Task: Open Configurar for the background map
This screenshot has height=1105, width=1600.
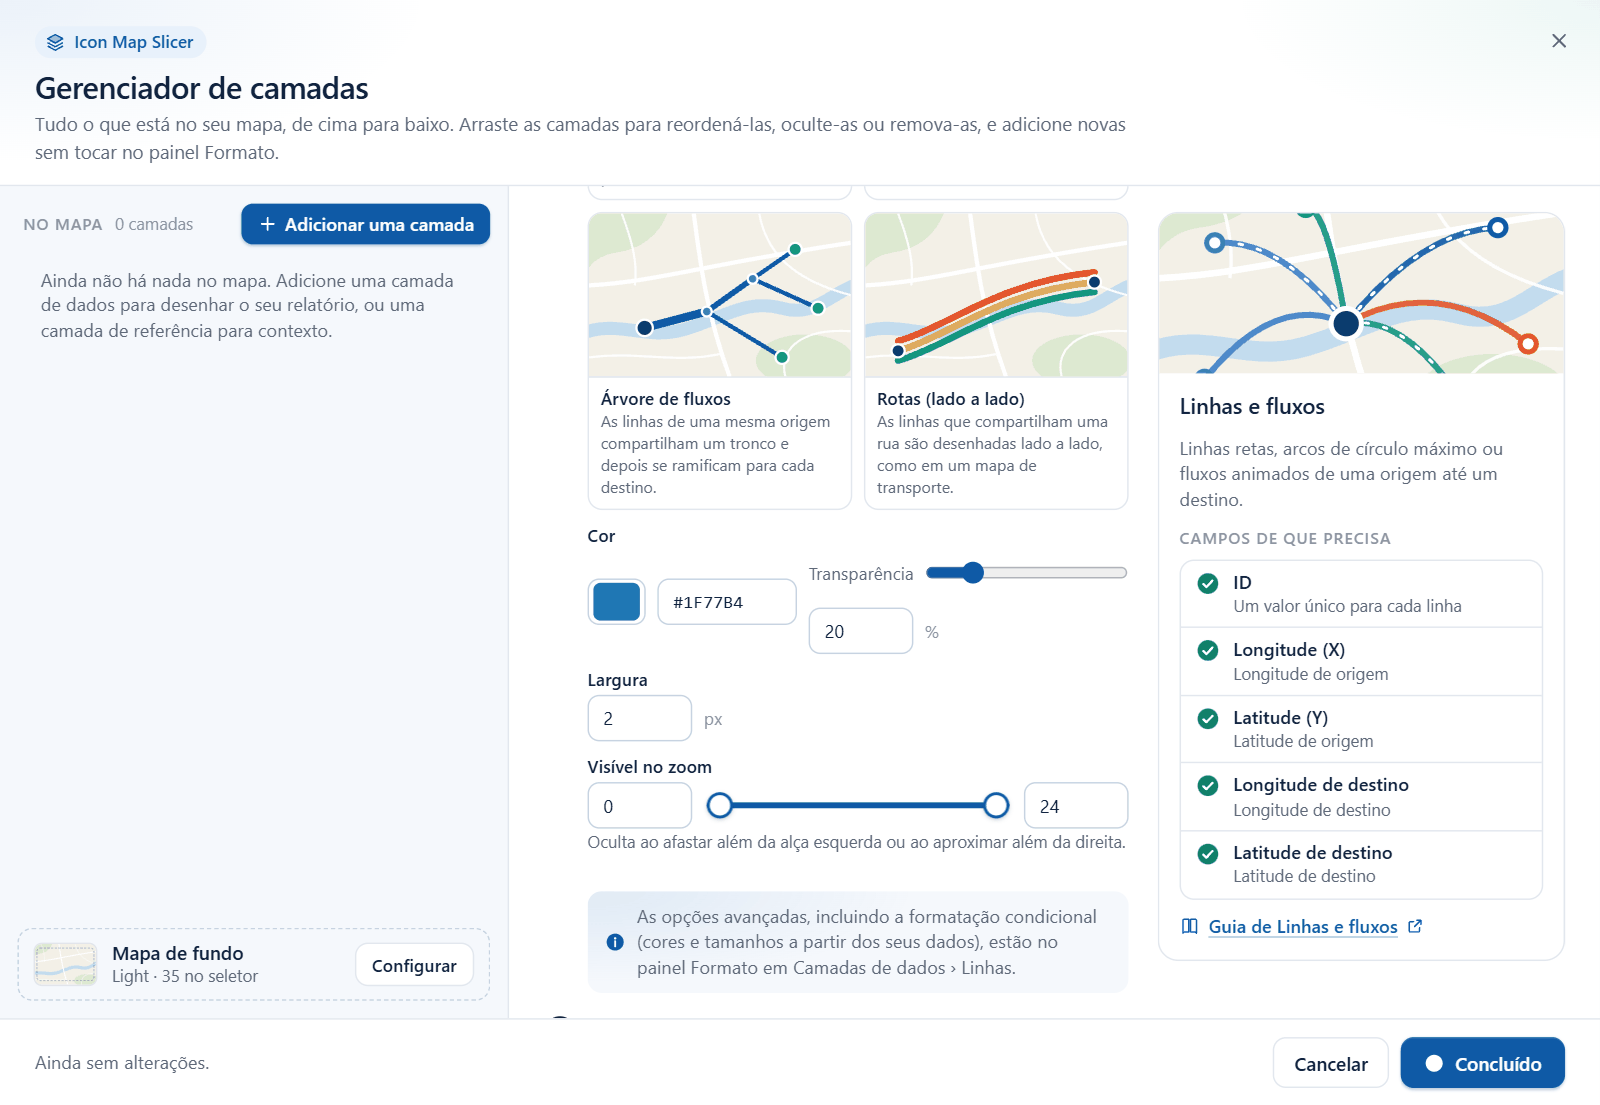Action: 414,965
